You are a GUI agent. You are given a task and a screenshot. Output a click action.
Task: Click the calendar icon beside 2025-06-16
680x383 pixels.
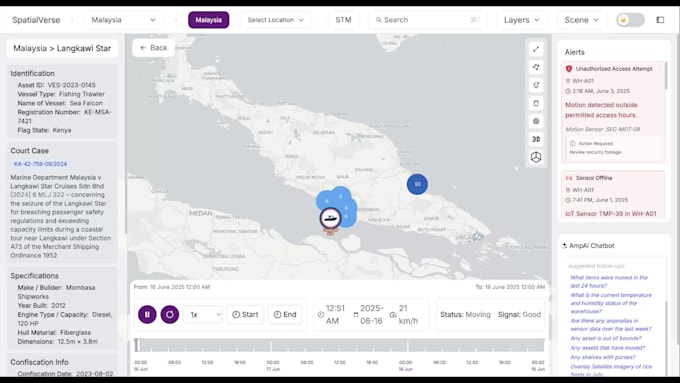[x=356, y=314]
